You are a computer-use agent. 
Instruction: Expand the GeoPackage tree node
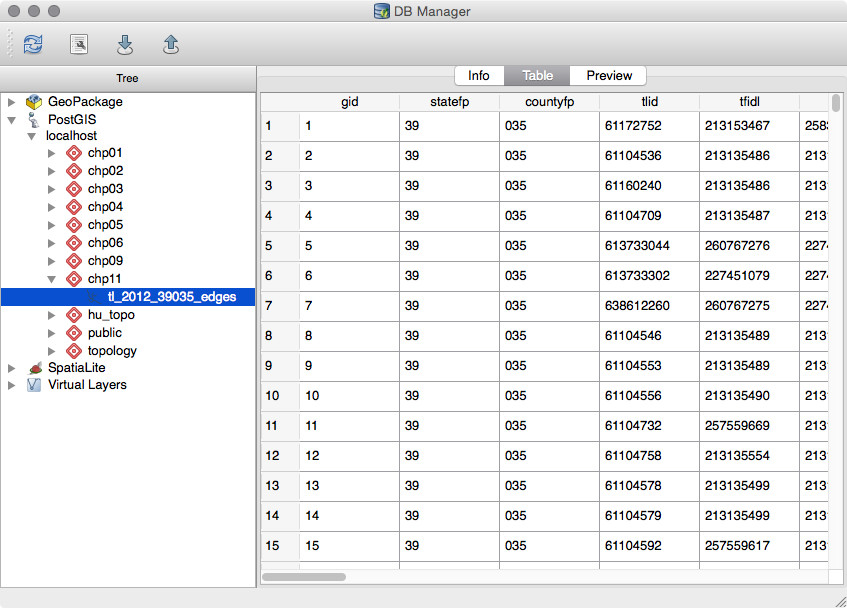pos(12,102)
